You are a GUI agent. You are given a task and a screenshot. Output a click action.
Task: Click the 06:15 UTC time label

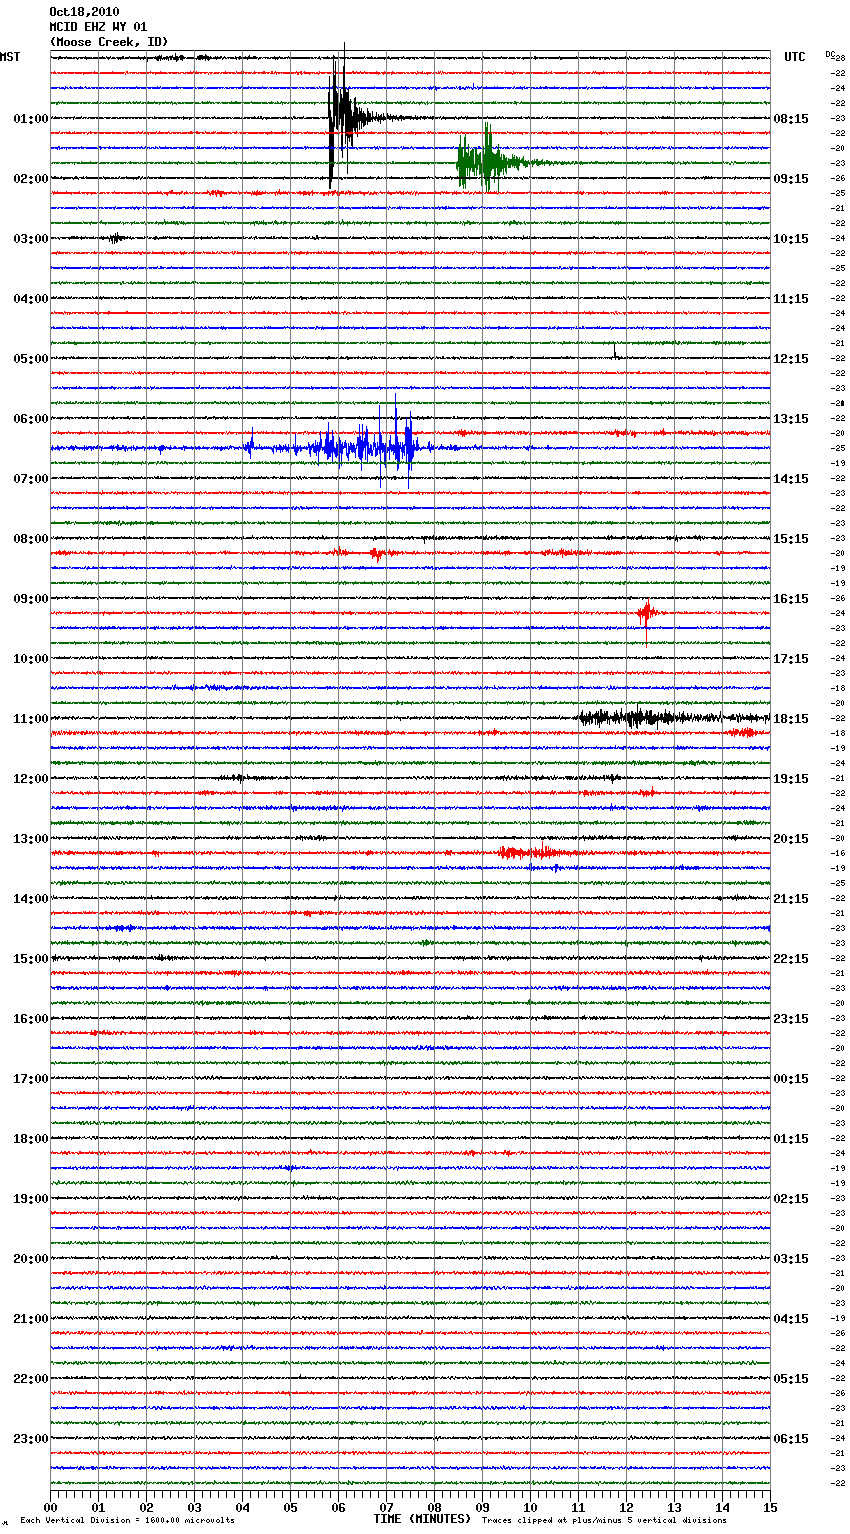(791, 1439)
